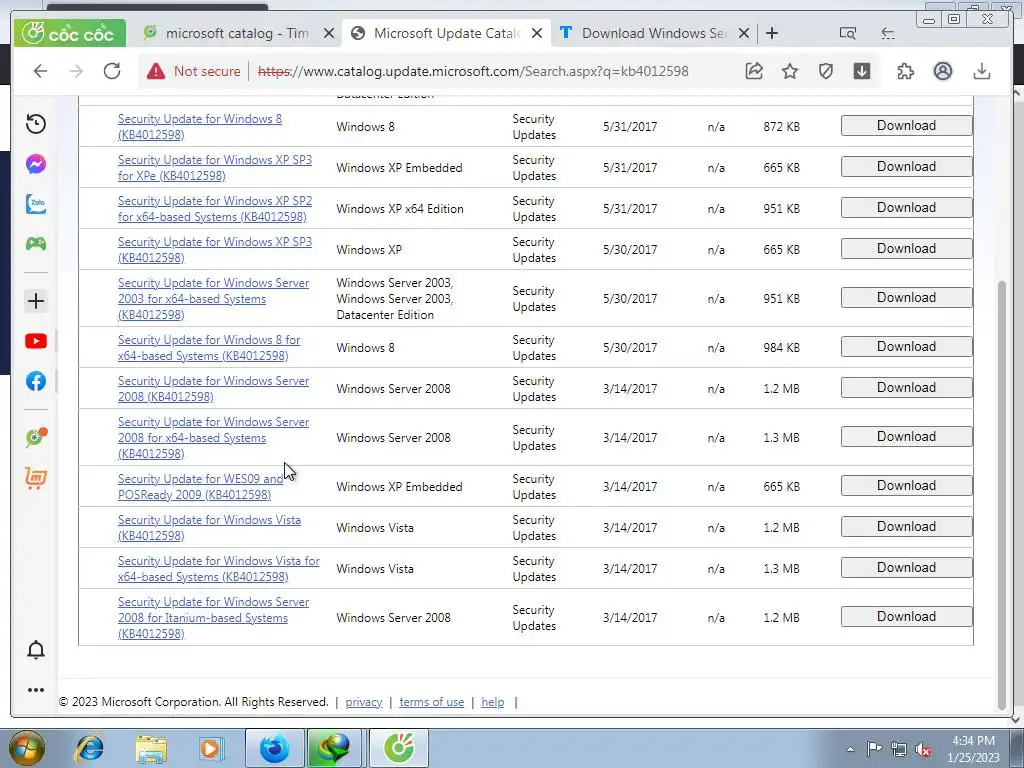Bookmark this page with the star icon

[790, 71]
